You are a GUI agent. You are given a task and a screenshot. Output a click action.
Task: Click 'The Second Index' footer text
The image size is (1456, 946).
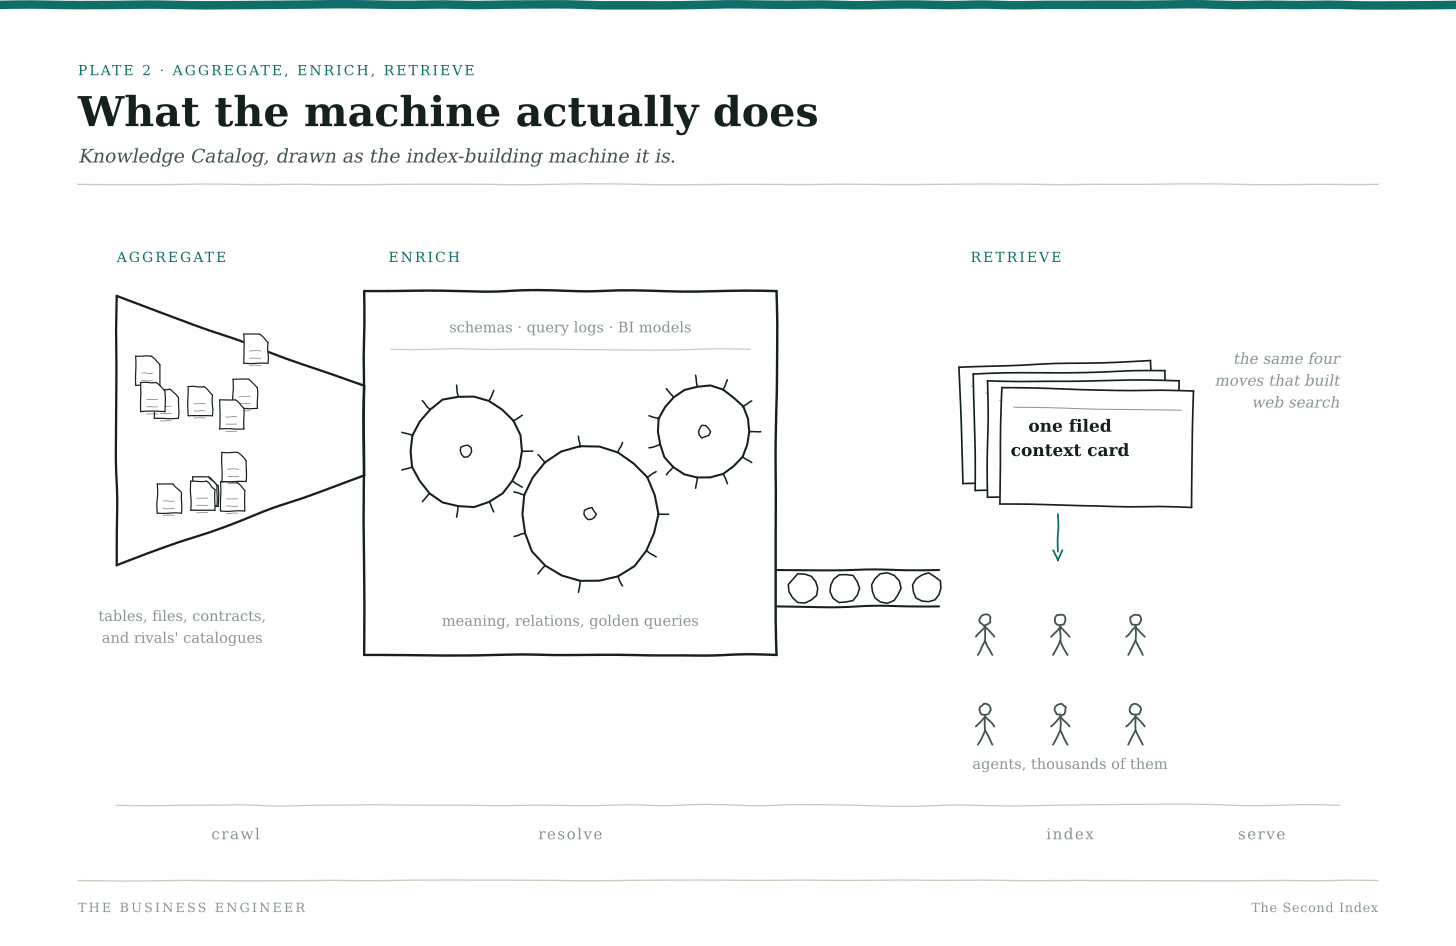tap(1314, 908)
